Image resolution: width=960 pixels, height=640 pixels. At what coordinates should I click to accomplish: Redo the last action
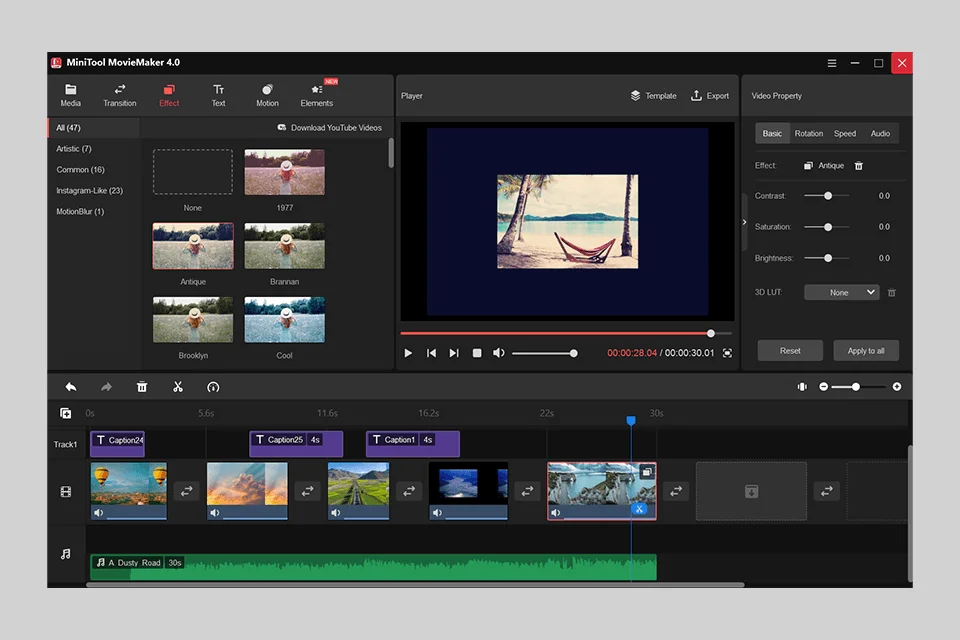106,387
